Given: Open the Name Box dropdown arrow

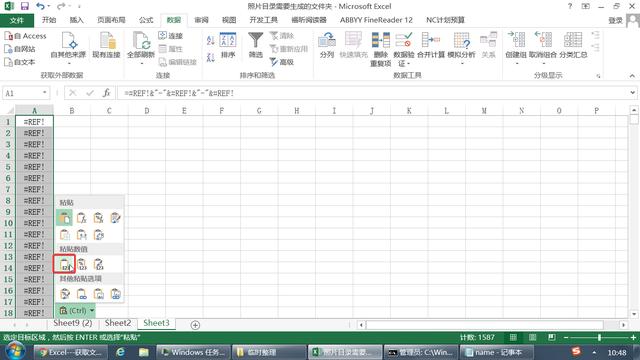Looking at the screenshot, I should click(x=44, y=93).
